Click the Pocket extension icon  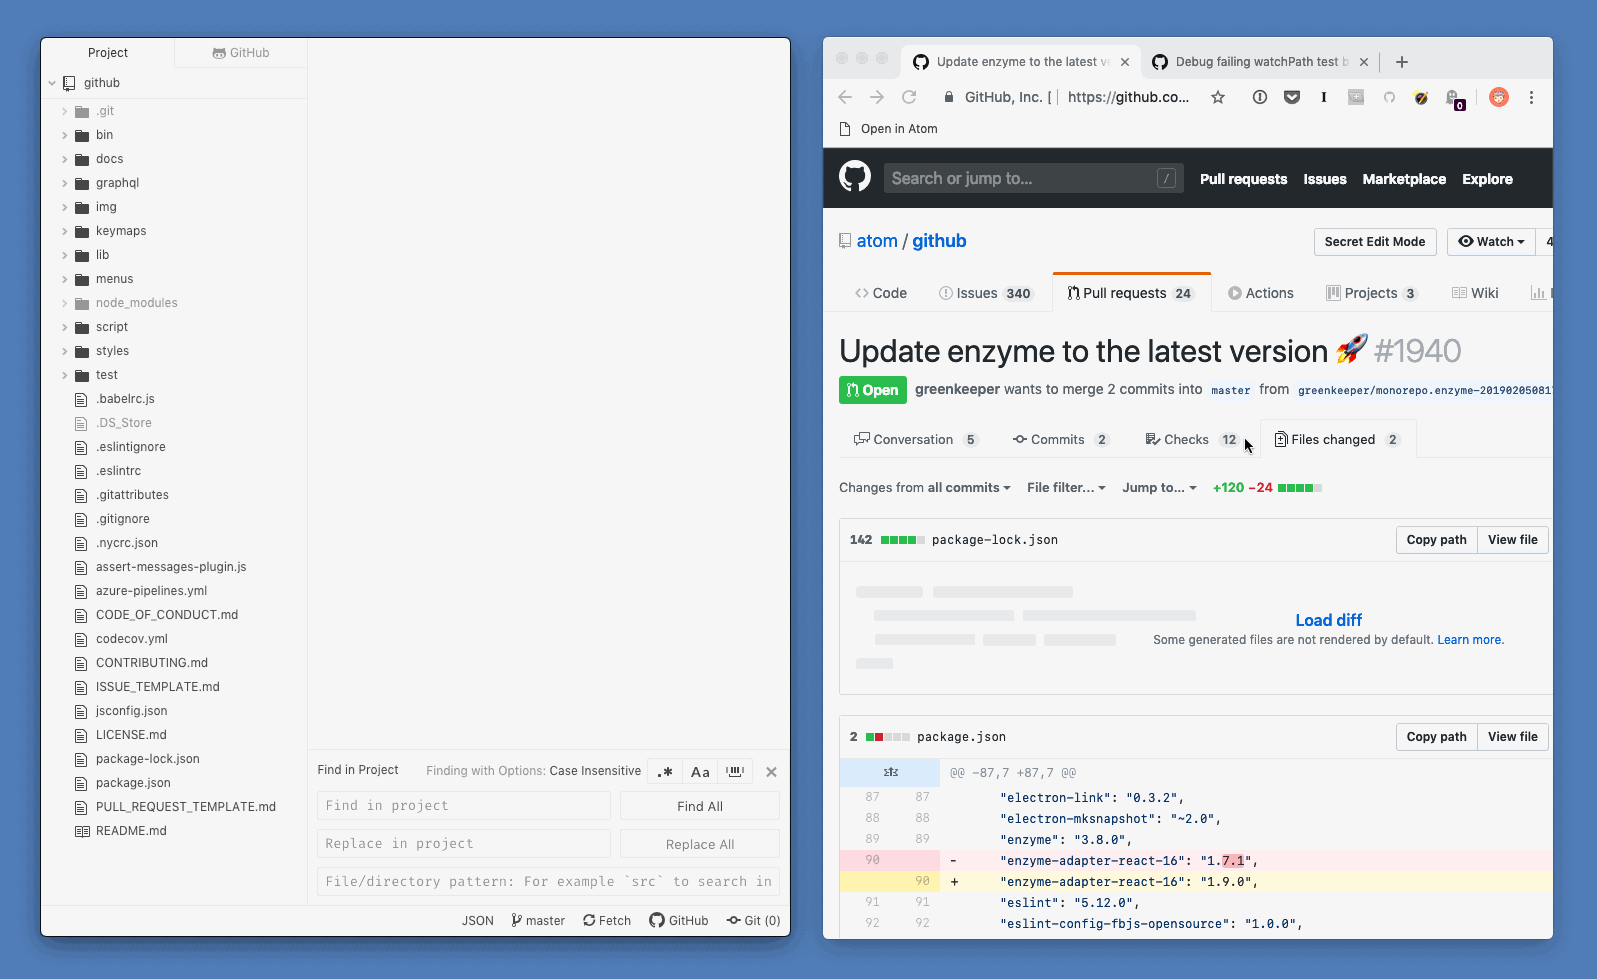click(1292, 97)
